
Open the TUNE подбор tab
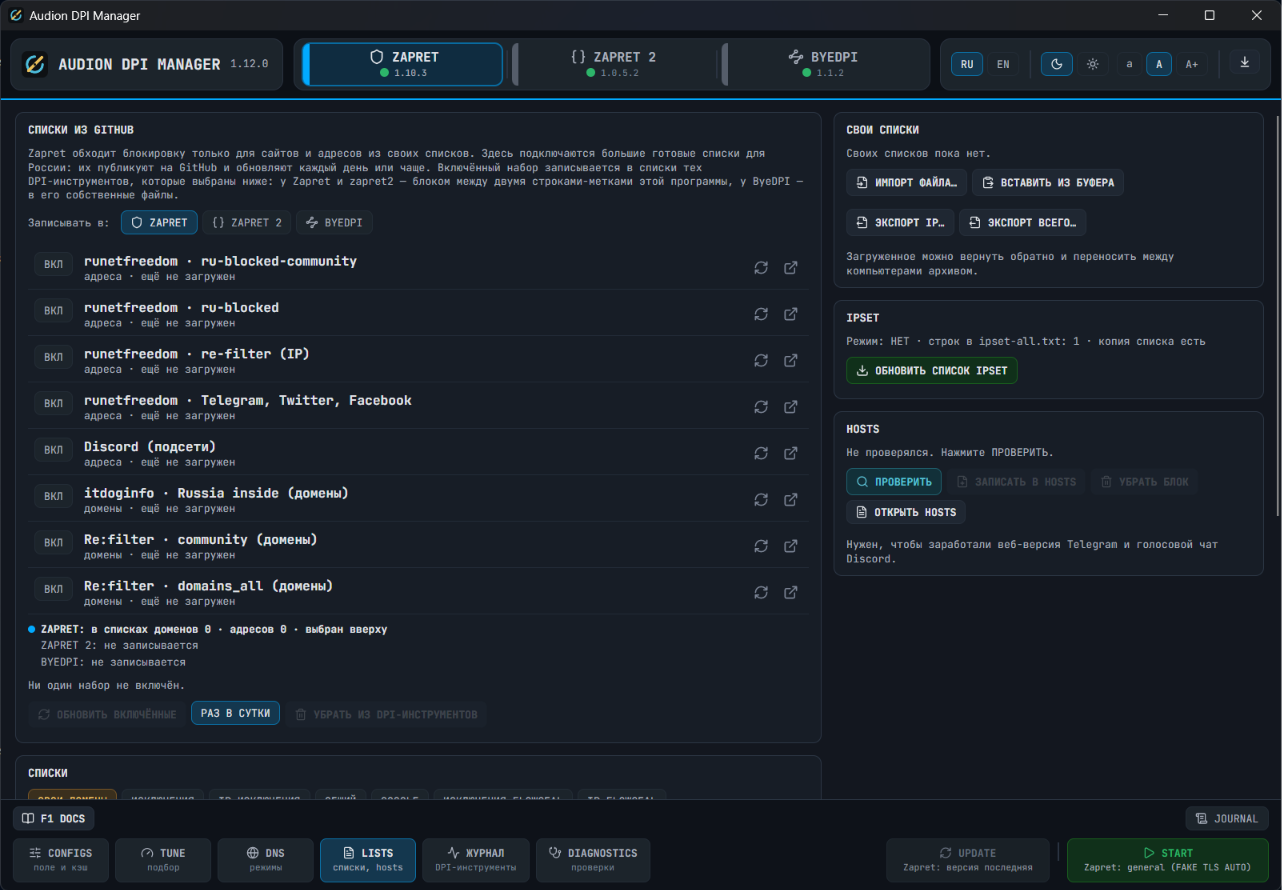(163, 860)
